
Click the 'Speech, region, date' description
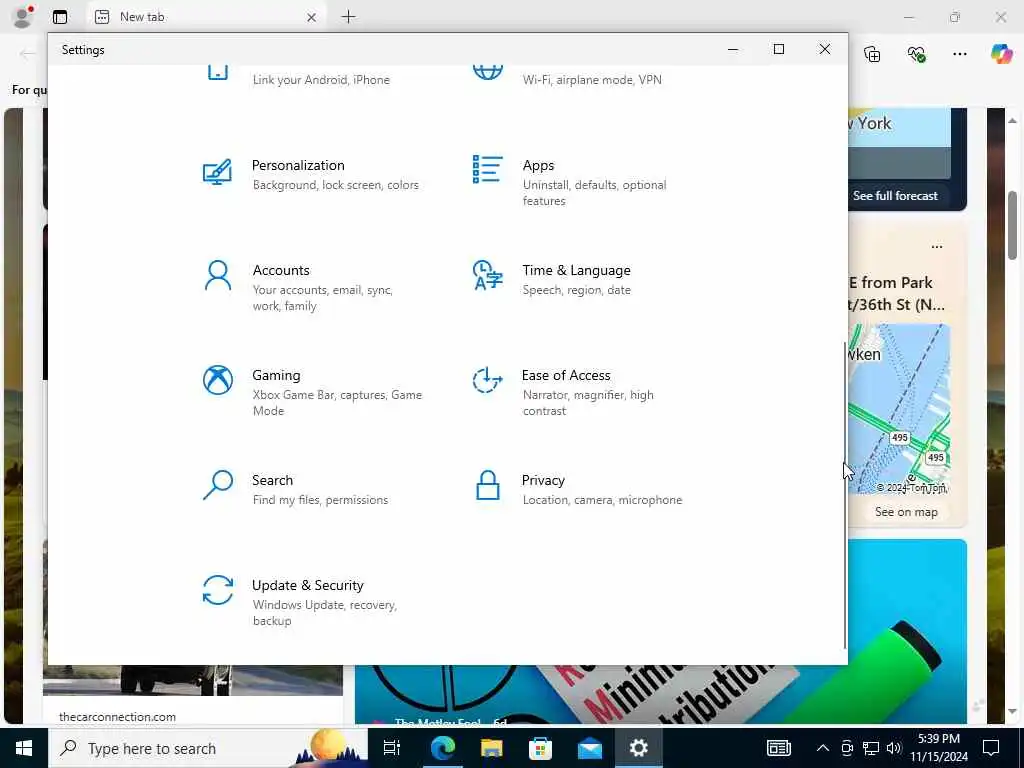[x=577, y=290]
